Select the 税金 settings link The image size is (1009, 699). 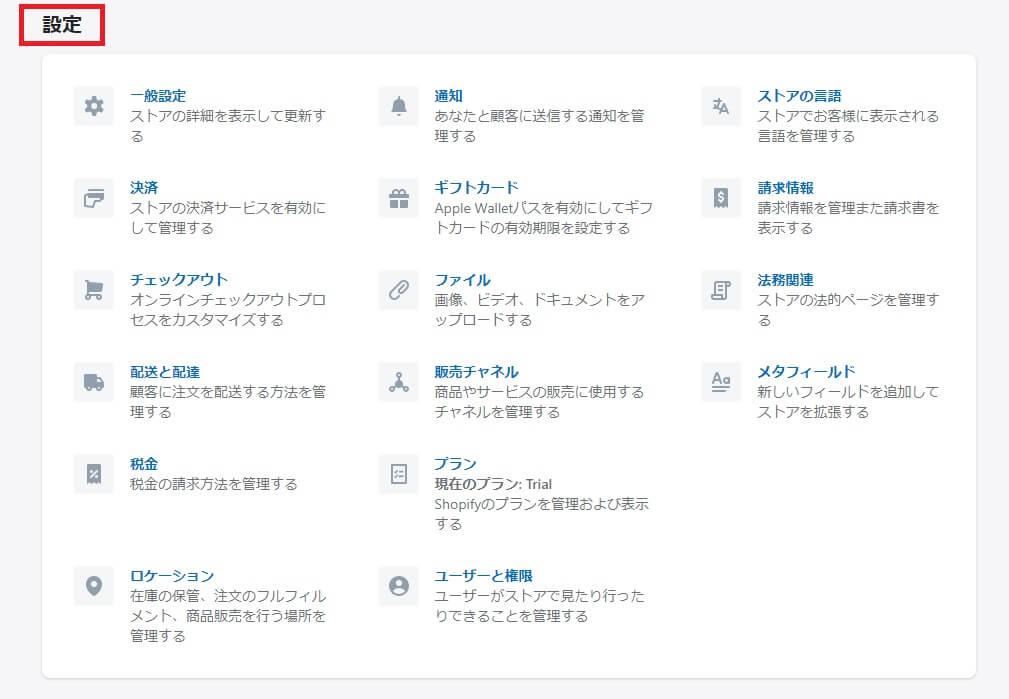pyautogui.click(x=144, y=464)
